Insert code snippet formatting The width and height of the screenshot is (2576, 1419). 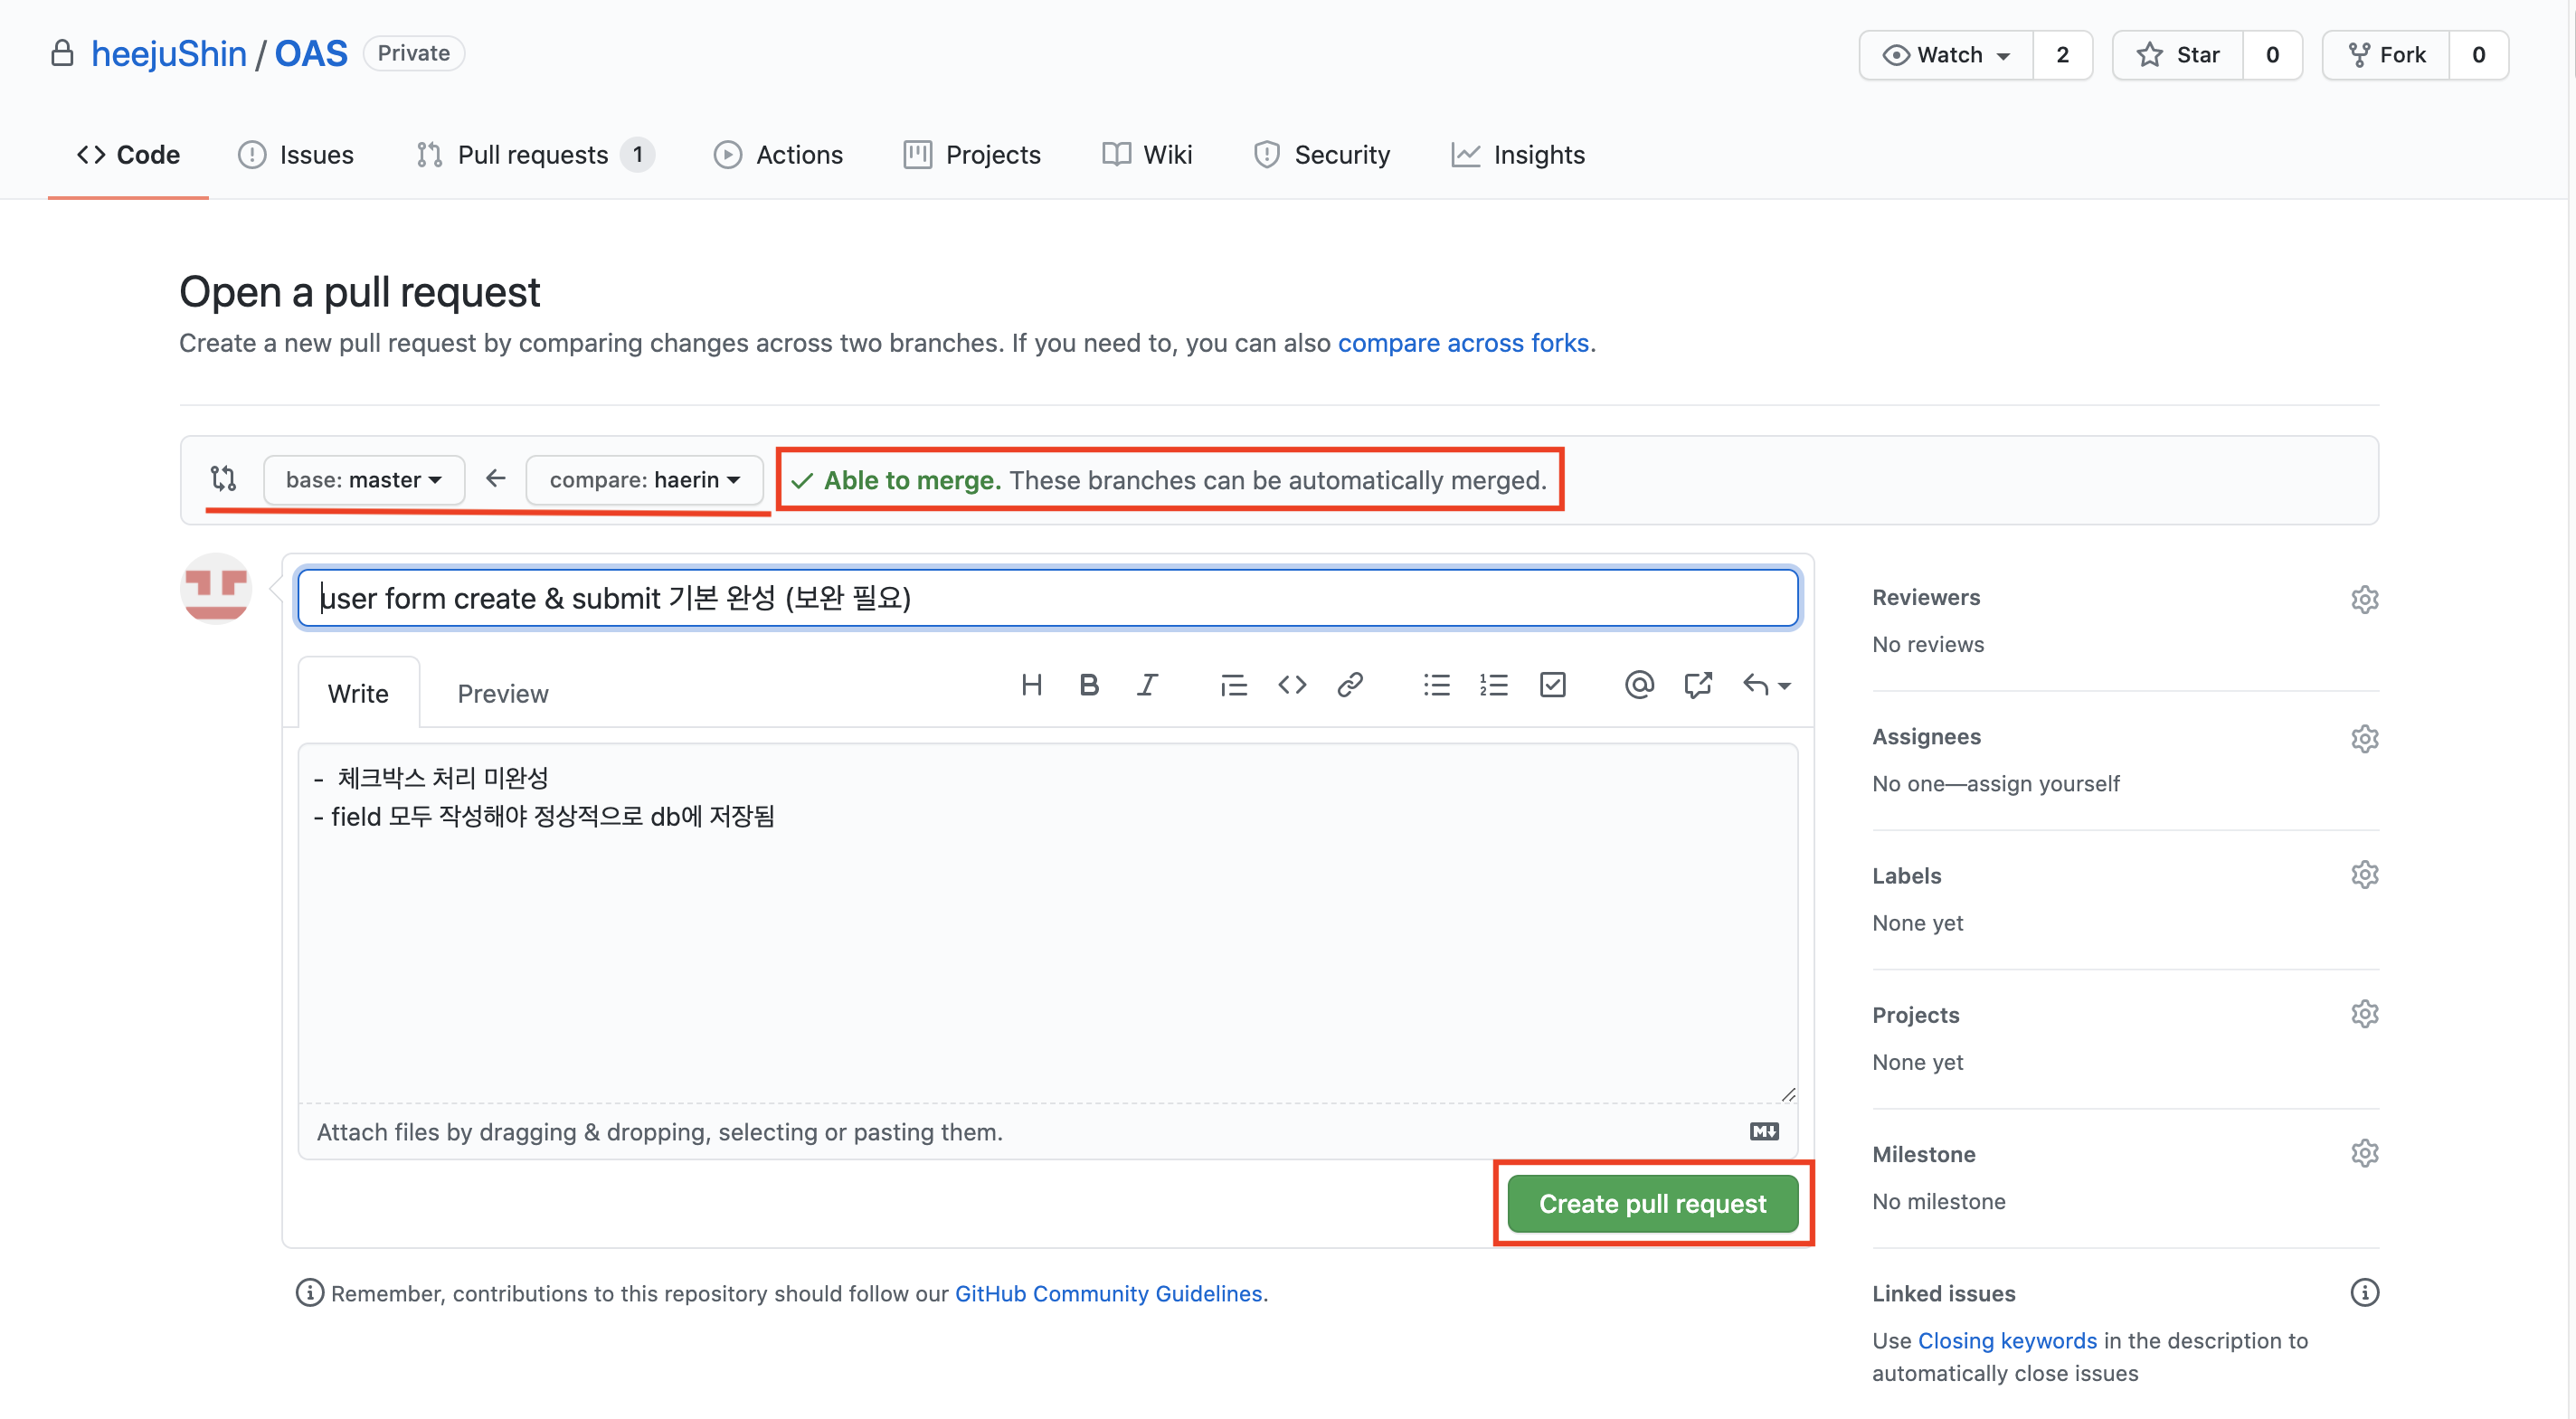[1292, 685]
